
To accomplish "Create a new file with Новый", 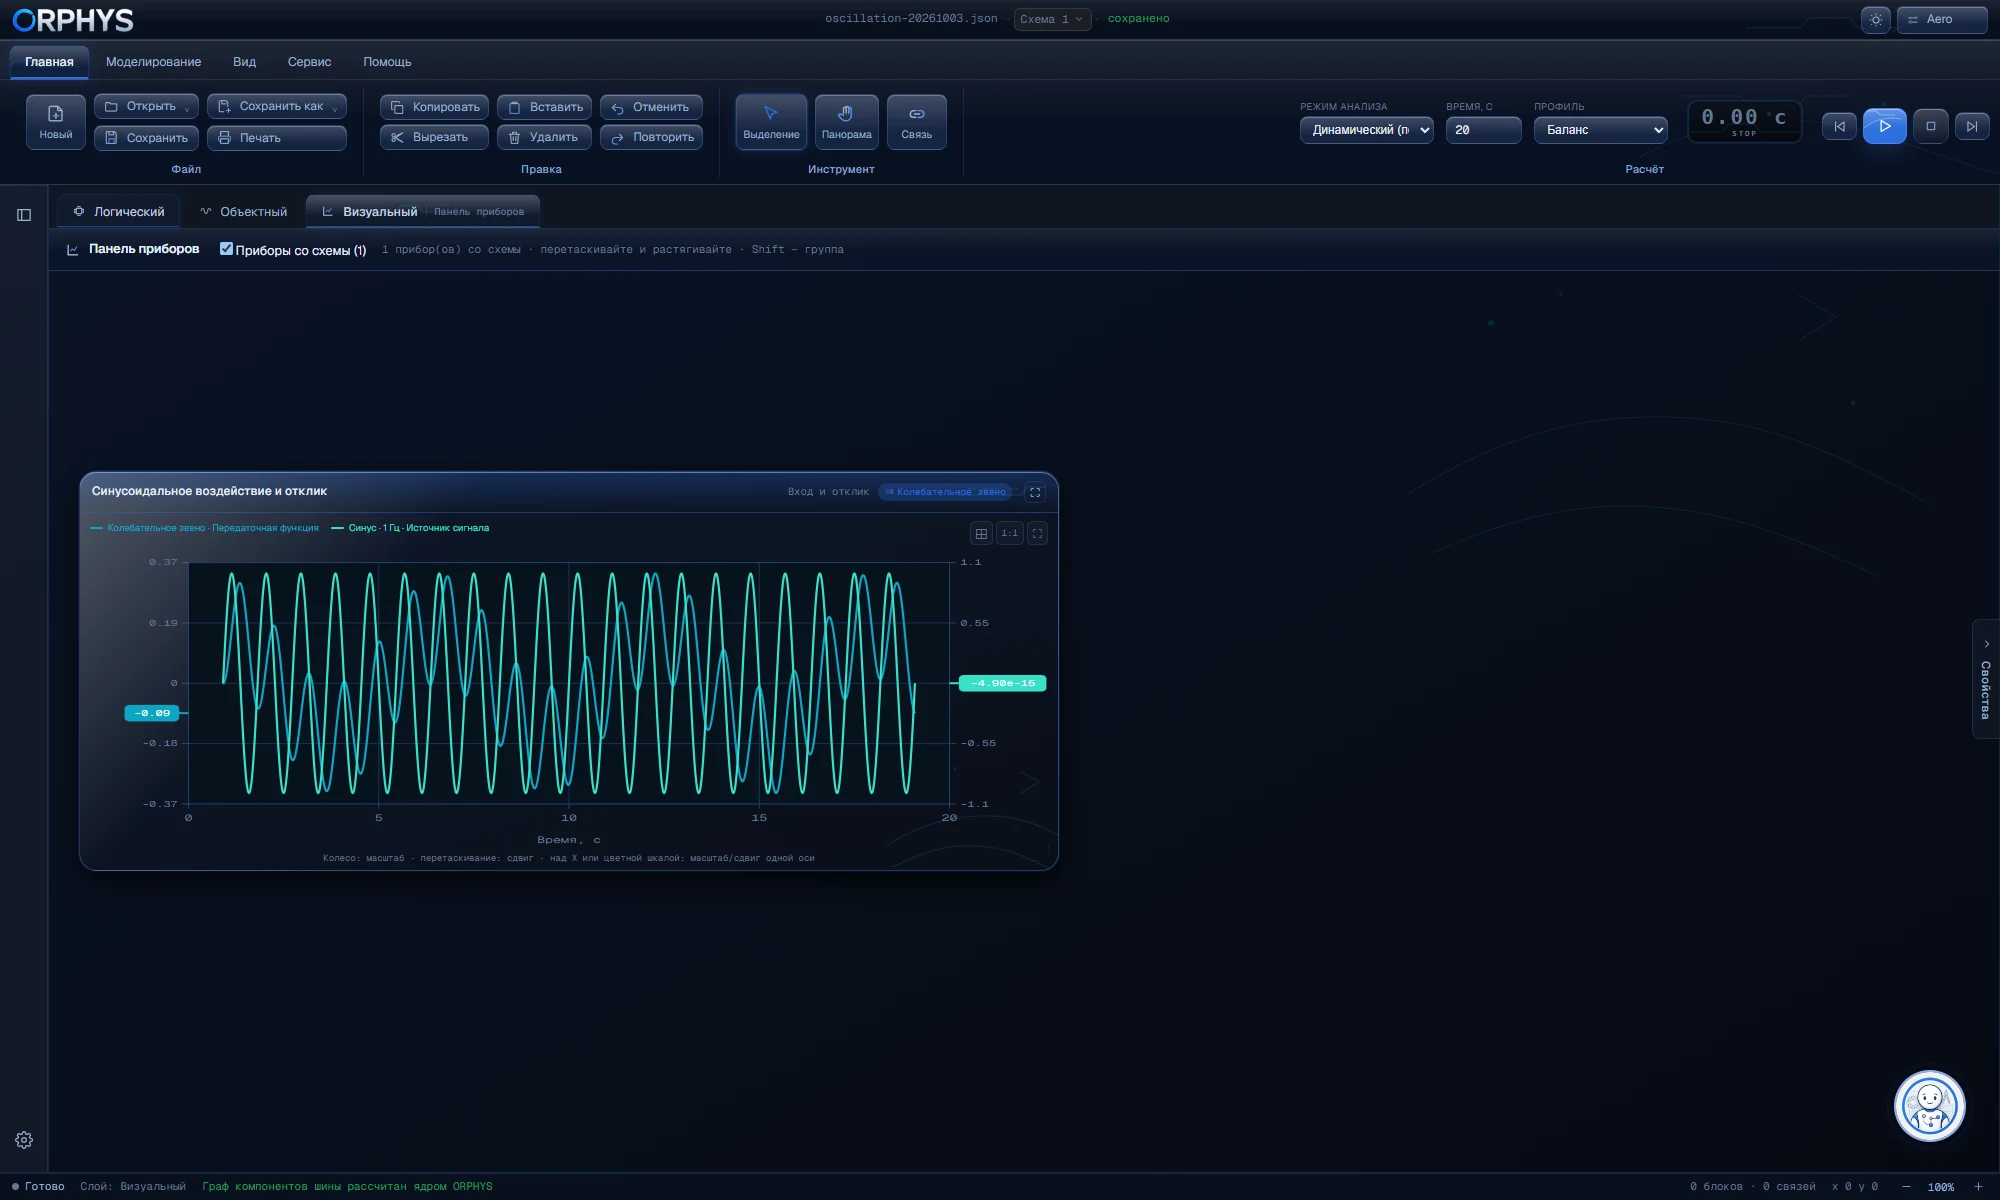I will pos(56,122).
